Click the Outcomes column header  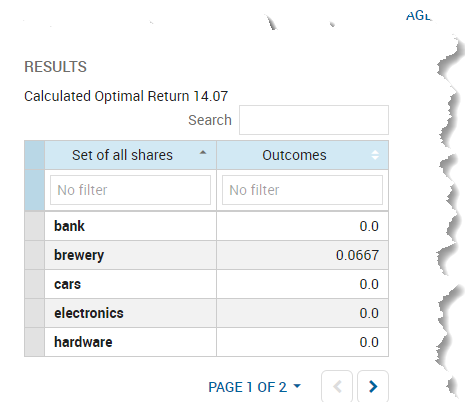302,155
